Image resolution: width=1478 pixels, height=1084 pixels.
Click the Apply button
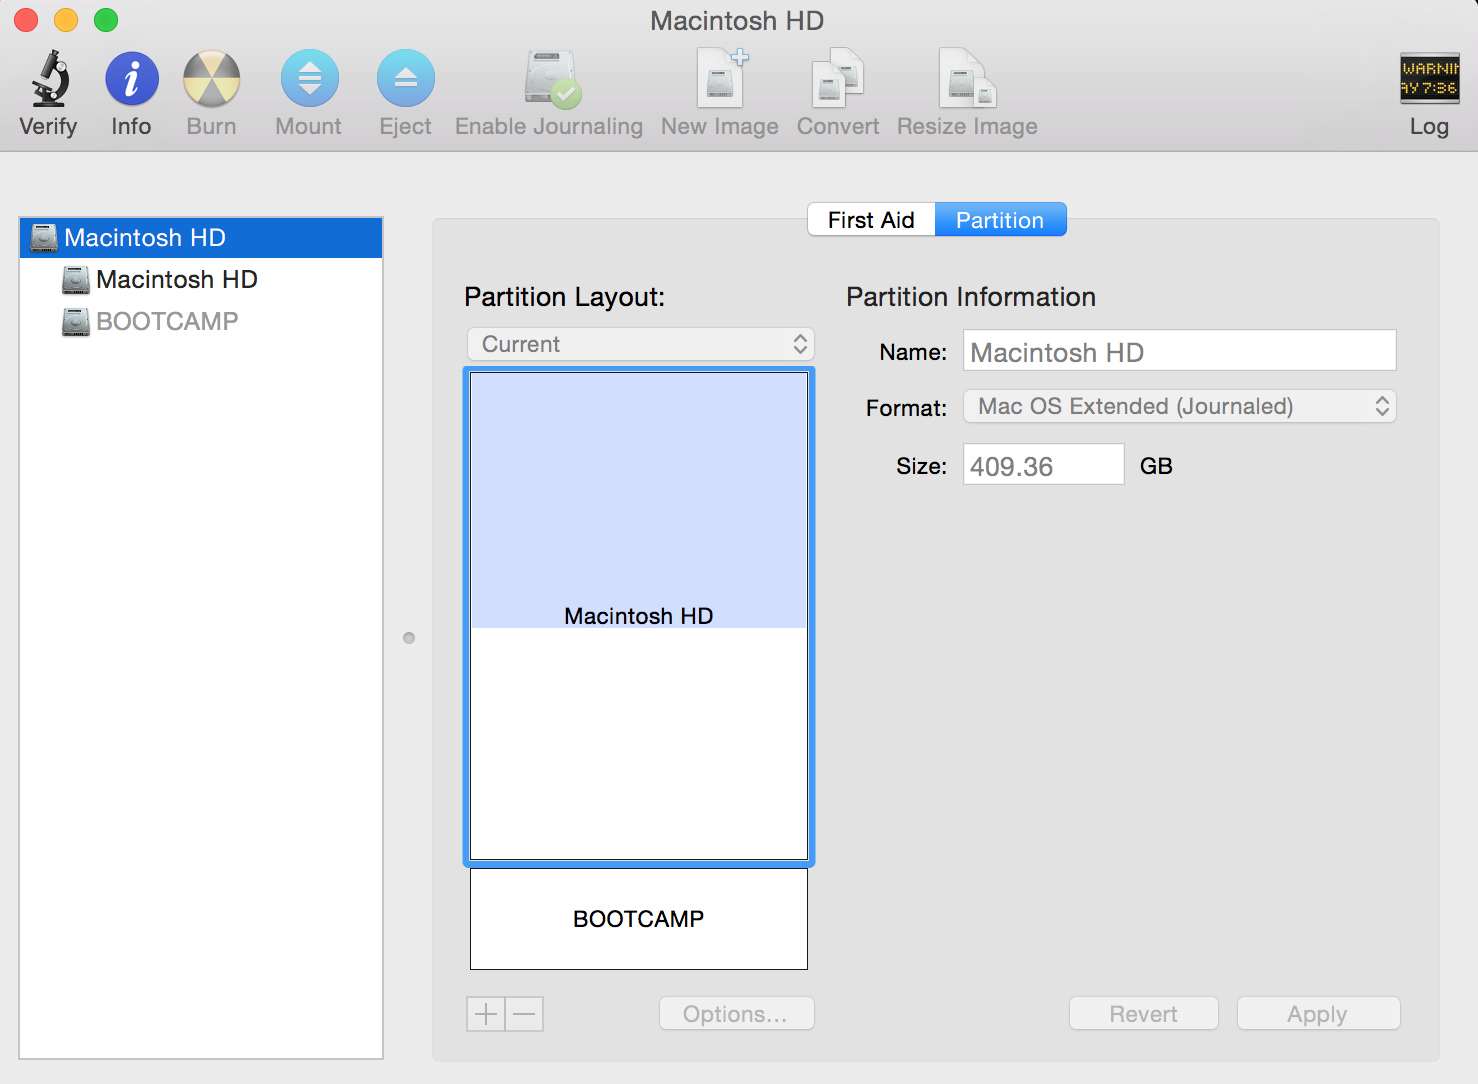tap(1318, 1014)
